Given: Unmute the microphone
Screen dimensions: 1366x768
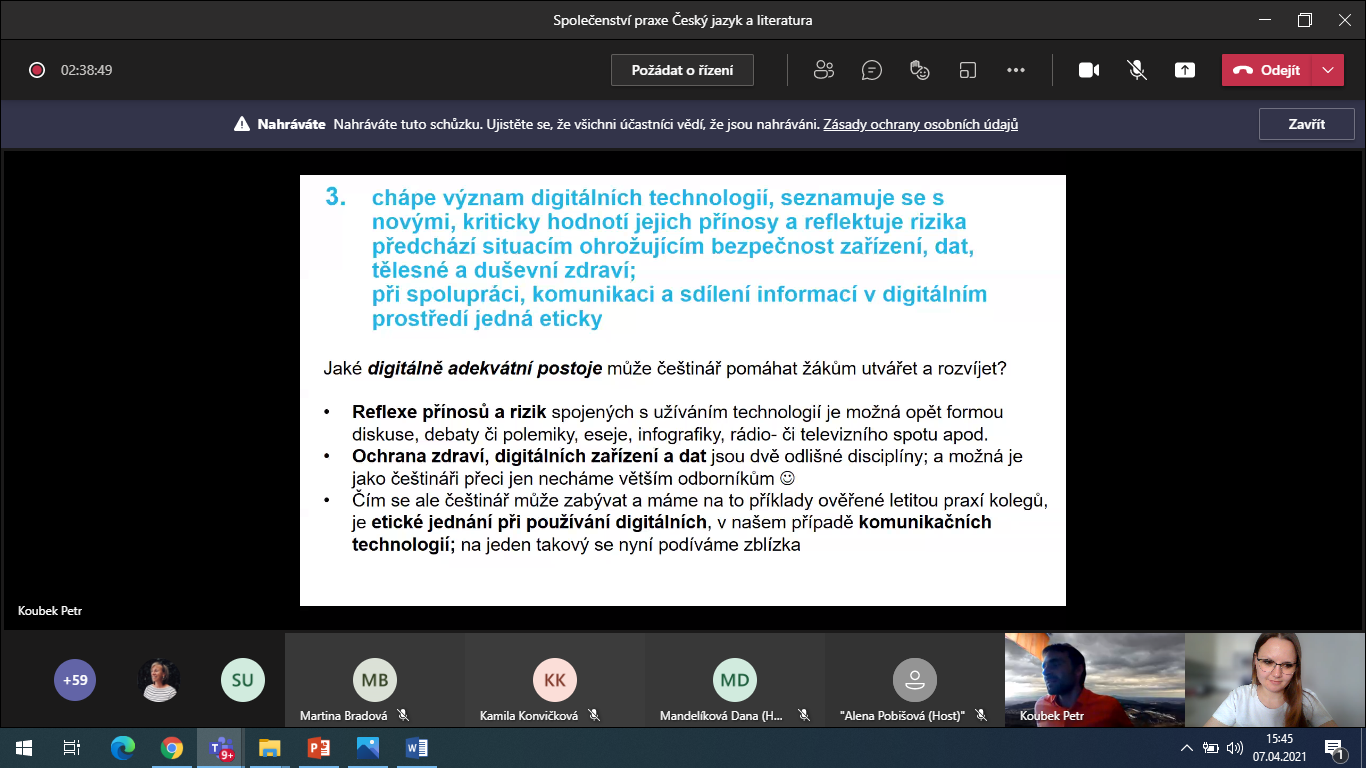Looking at the screenshot, I should point(1137,70).
